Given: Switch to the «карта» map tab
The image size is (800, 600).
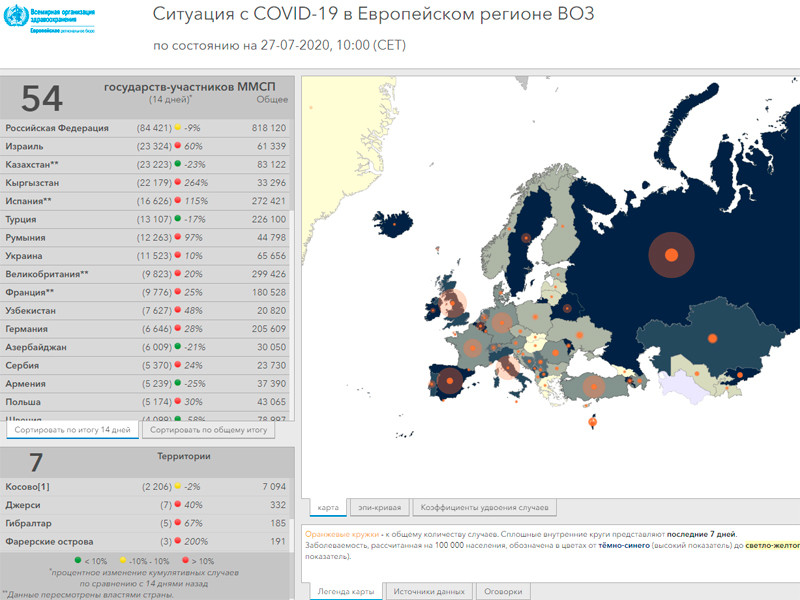Looking at the screenshot, I should (328, 508).
